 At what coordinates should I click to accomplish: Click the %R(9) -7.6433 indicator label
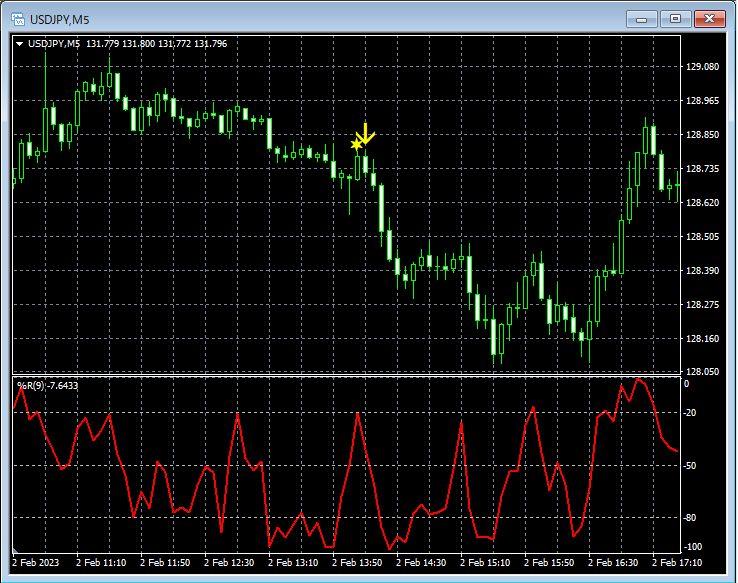48,385
